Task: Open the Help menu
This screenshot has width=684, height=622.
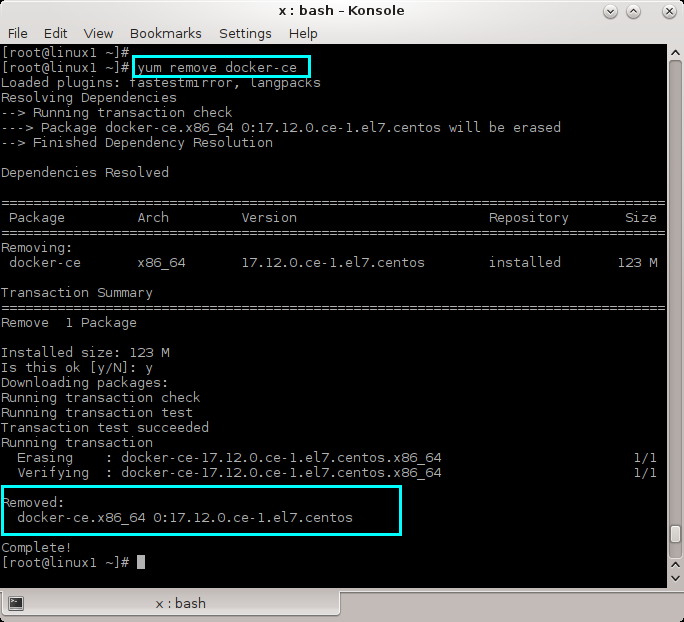Action: coord(303,34)
